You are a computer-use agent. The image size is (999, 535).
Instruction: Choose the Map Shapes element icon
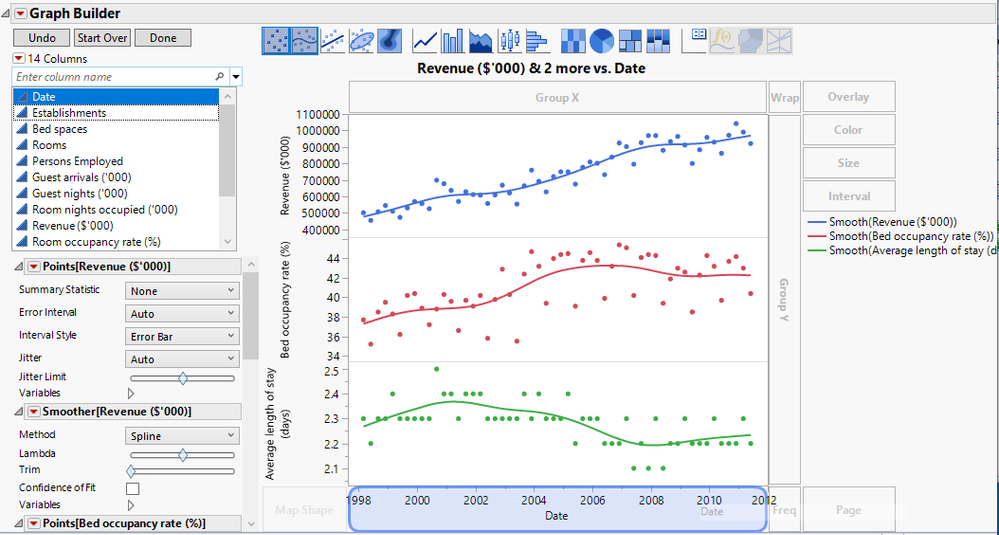tap(751, 41)
